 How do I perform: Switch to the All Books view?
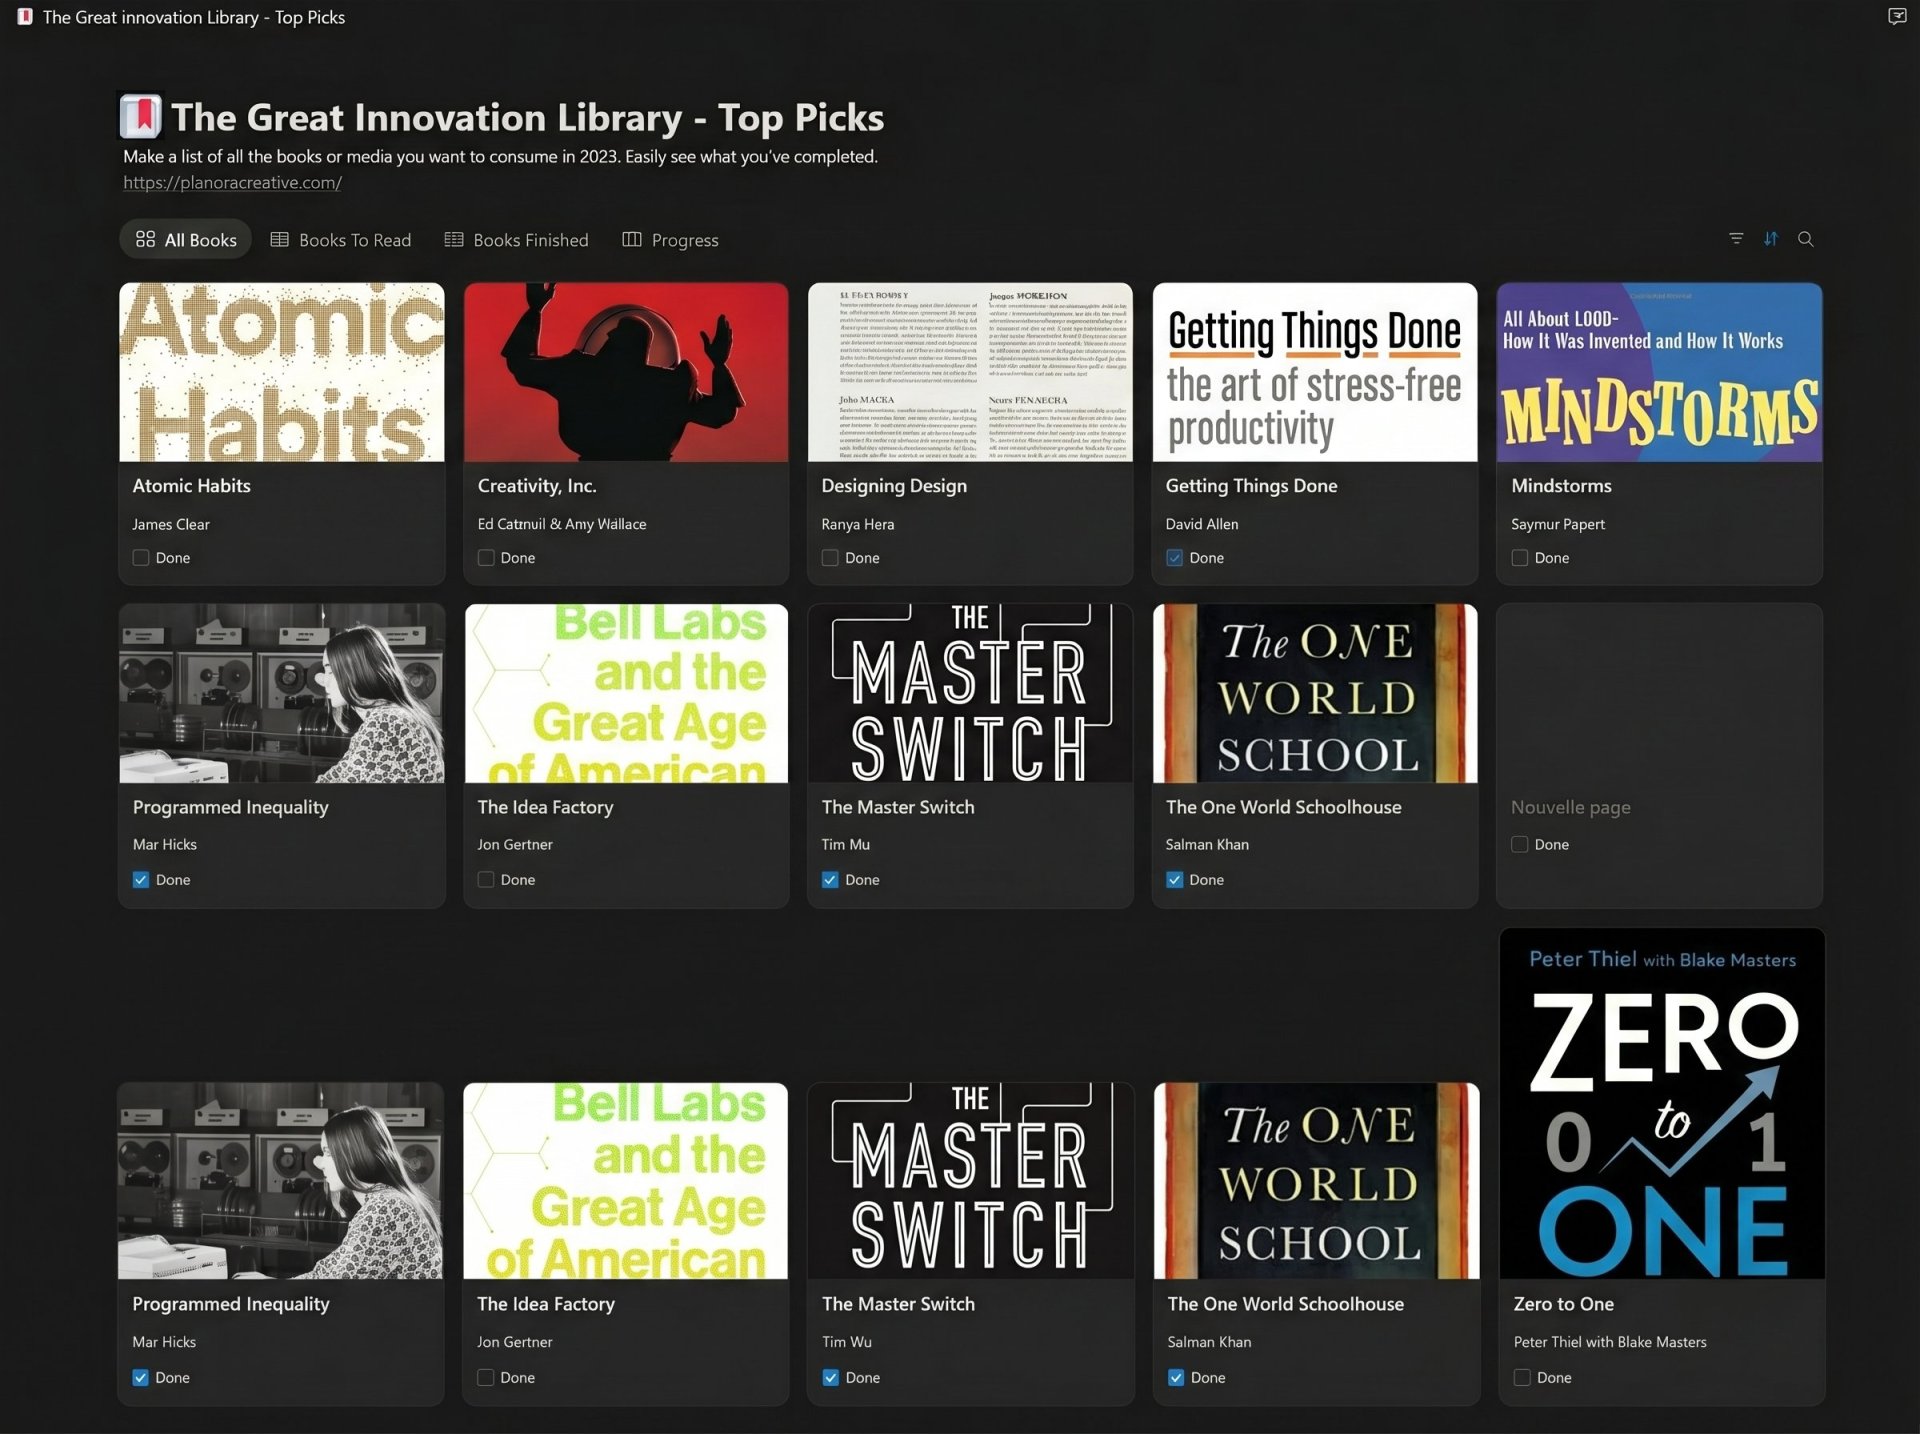(x=186, y=240)
